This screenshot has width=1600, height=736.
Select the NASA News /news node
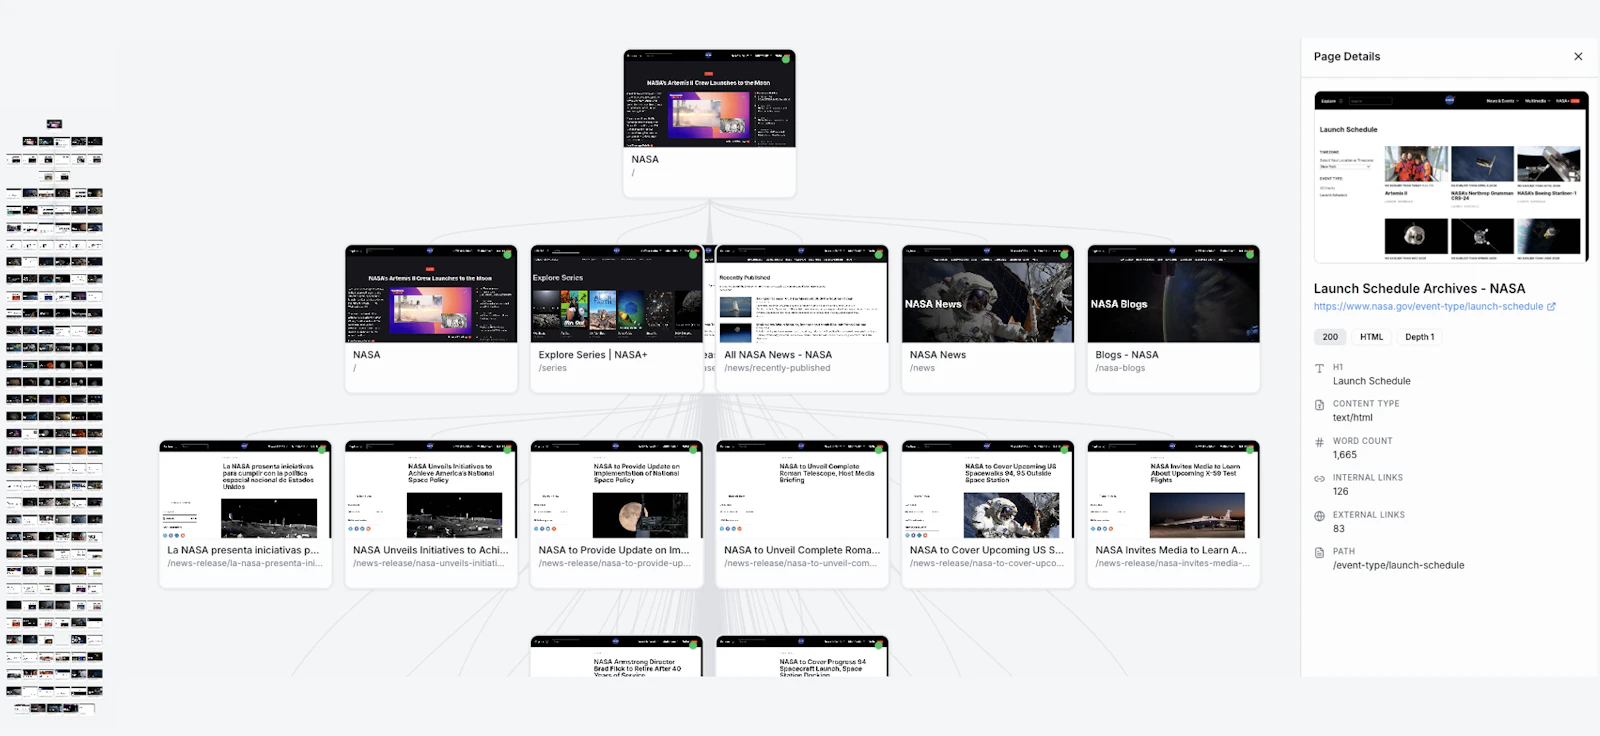tap(988, 319)
